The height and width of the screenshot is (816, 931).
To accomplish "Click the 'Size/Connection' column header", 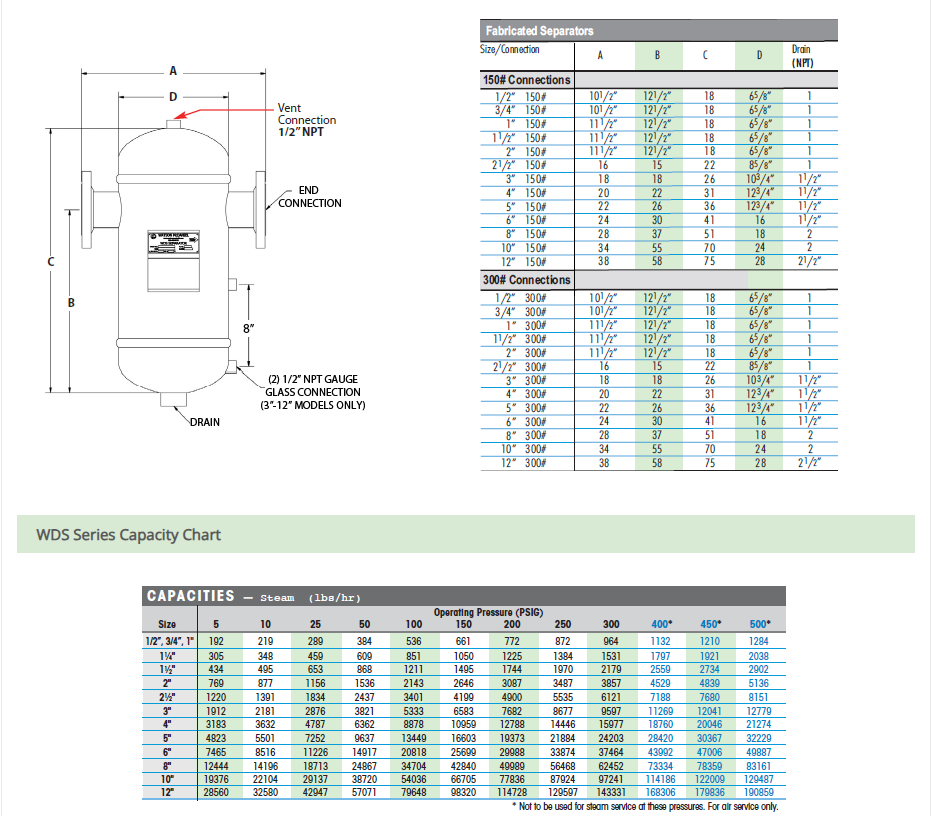I will [510, 50].
